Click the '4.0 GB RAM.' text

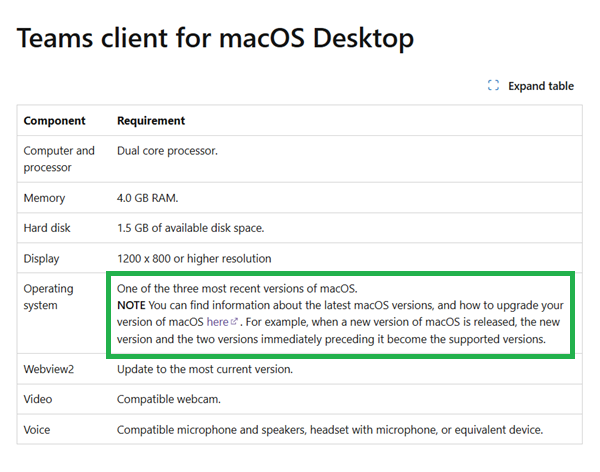point(147,198)
